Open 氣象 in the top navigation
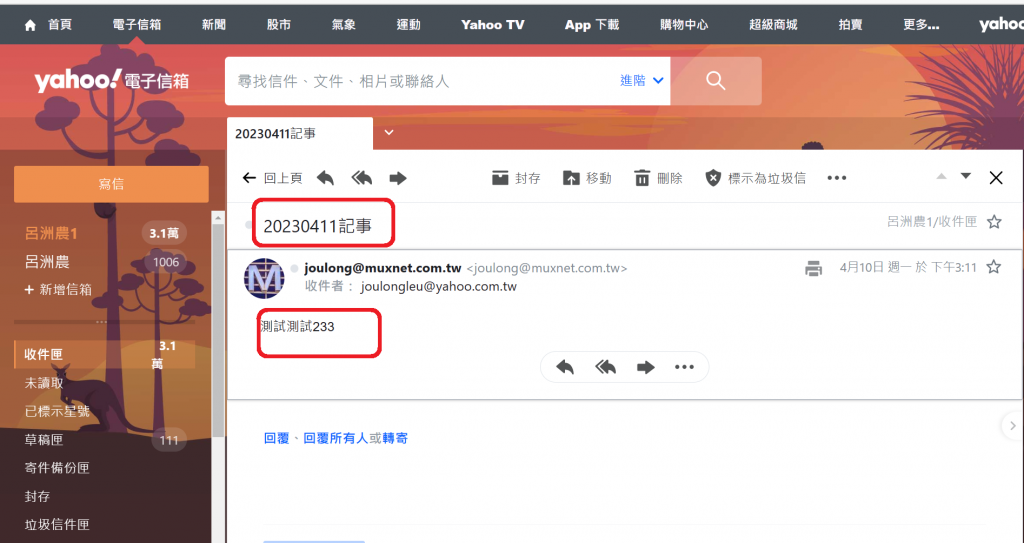This screenshot has height=543, width=1024. 344,25
